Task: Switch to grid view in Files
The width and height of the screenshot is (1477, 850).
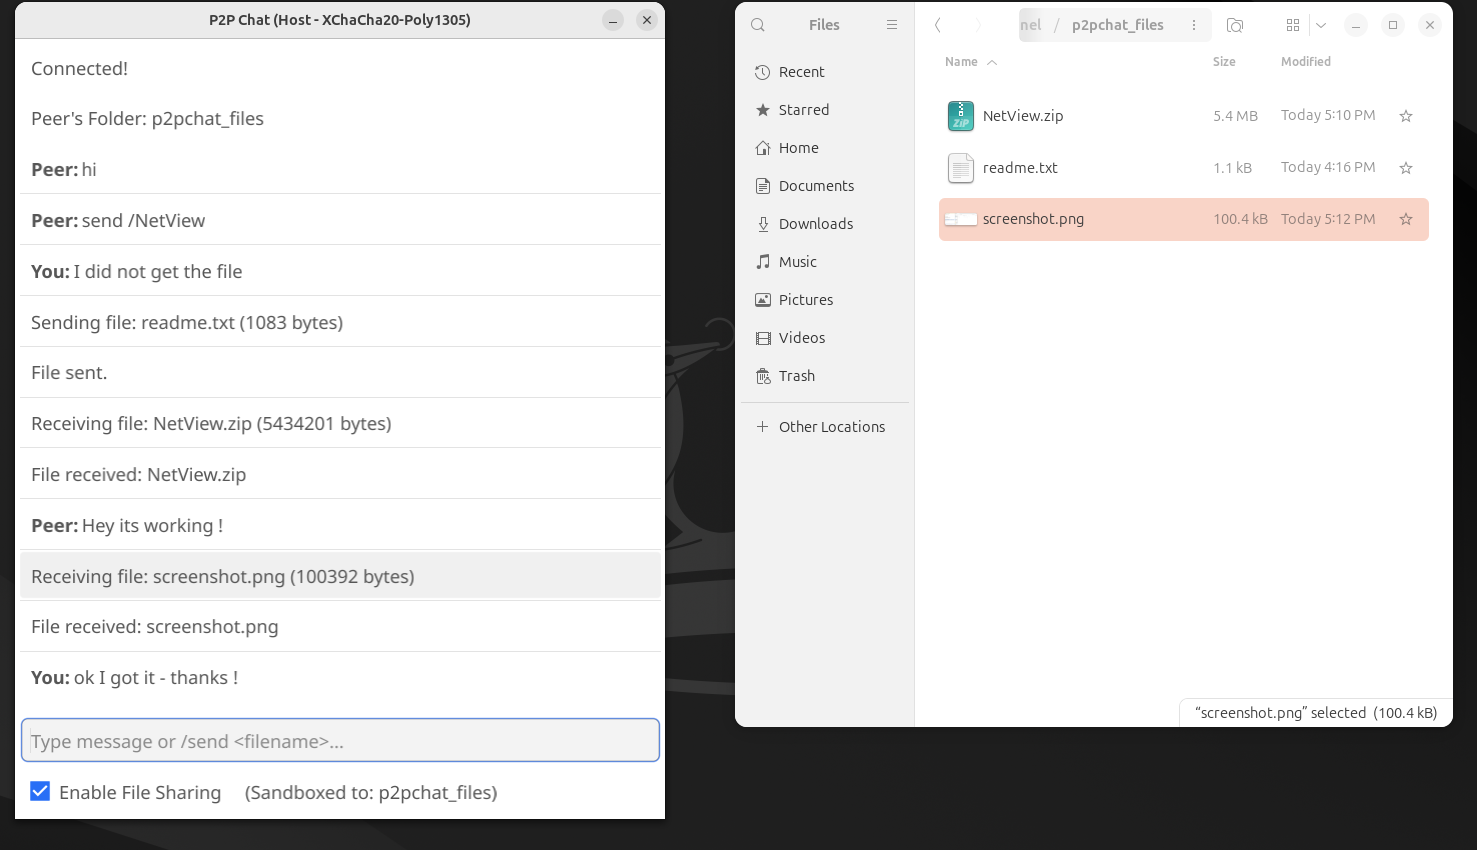Action: coord(1292,24)
